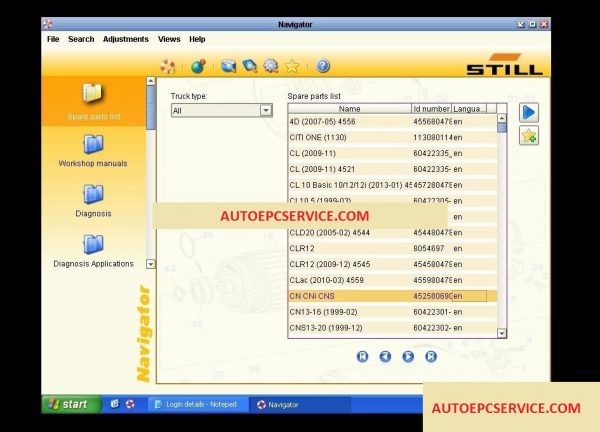Open the Views menu

coord(169,39)
